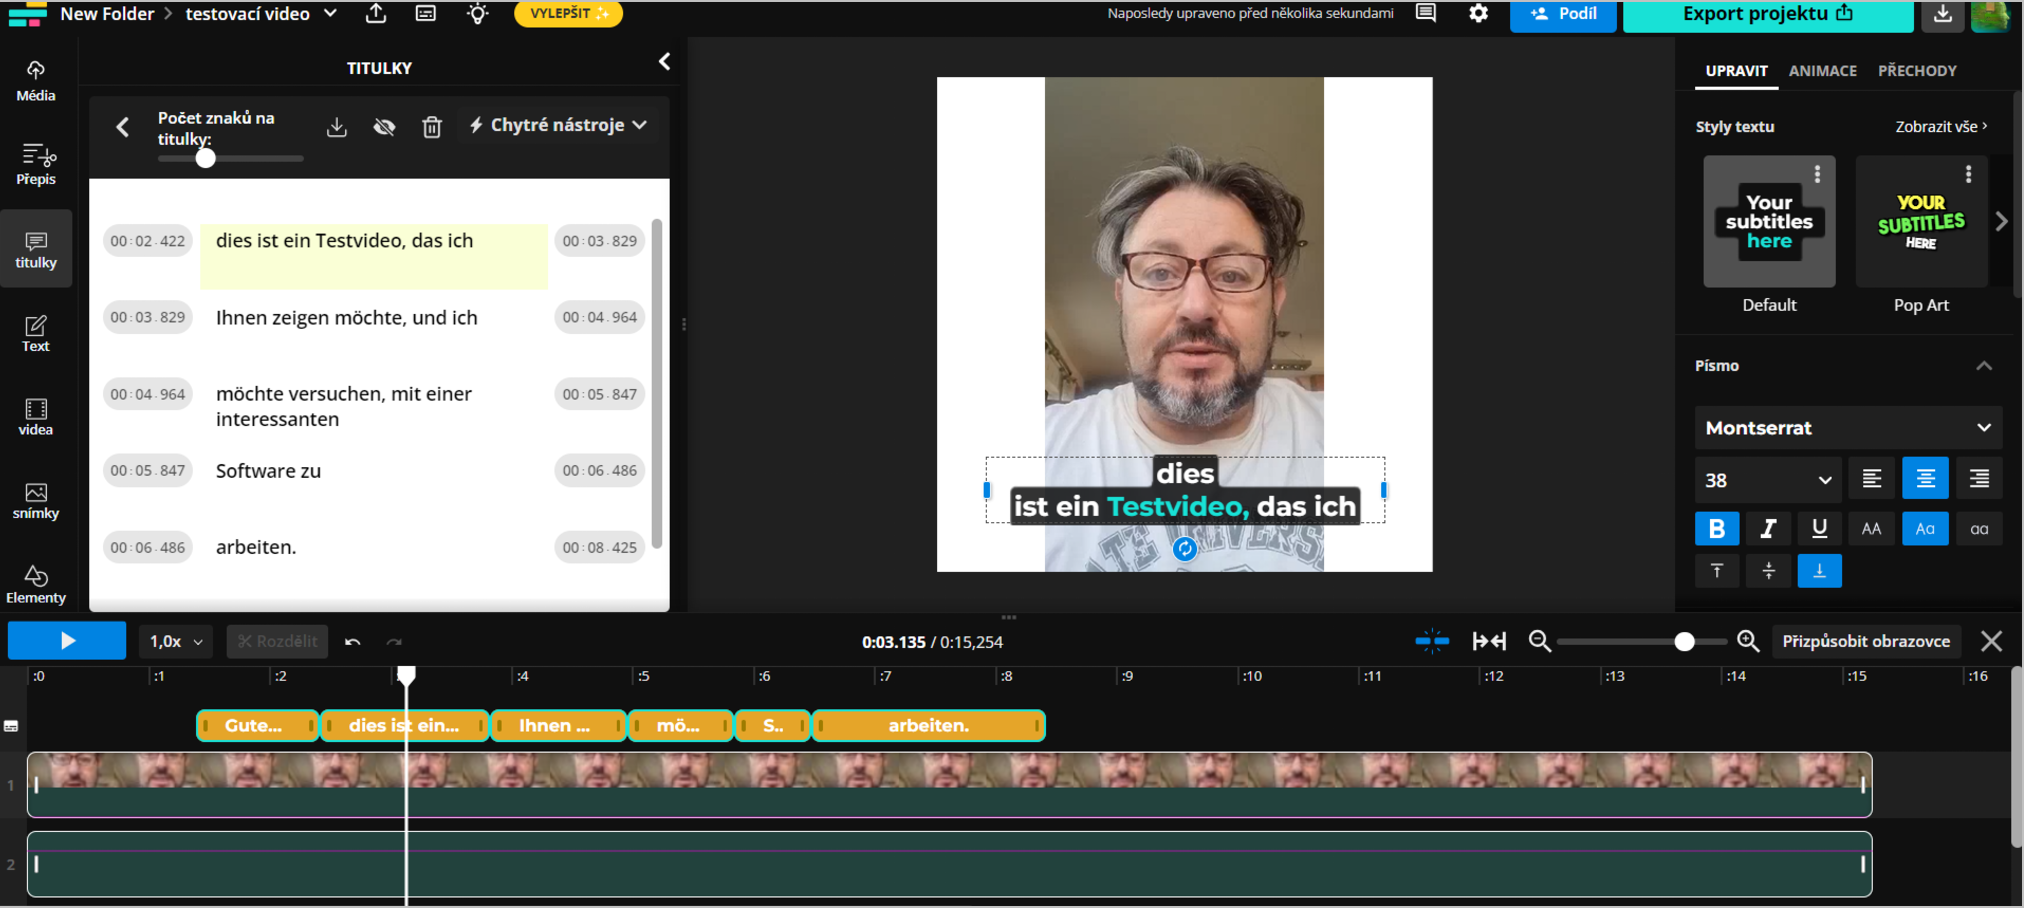Open the Text sidebar panel
The height and width of the screenshot is (908, 2024).
pyautogui.click(x=36, y=333)
